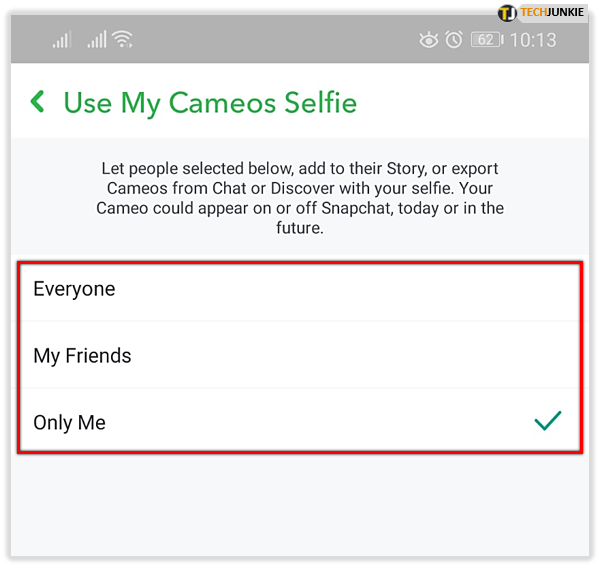Go back using the green arrow
600x567 pixels.
38,102
